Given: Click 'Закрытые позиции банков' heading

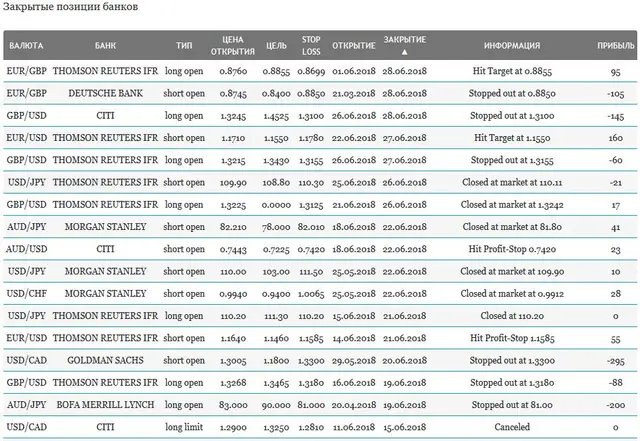Looking at the screenshot, I should 70,7.
